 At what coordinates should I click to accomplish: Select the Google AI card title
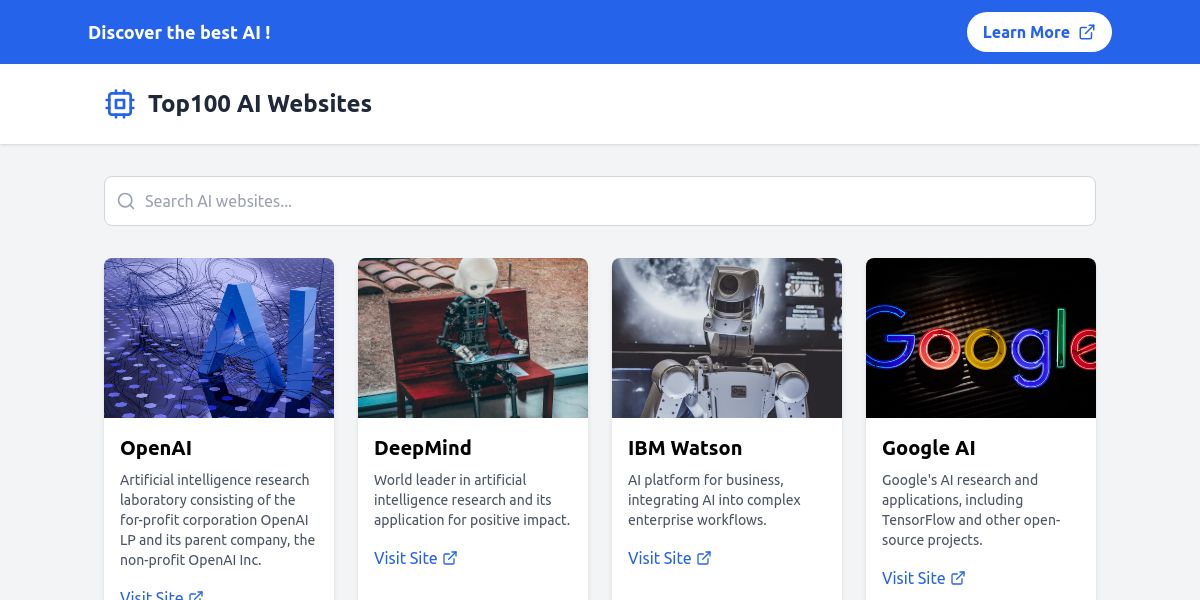pyautogui.click(x=929, y=448)
